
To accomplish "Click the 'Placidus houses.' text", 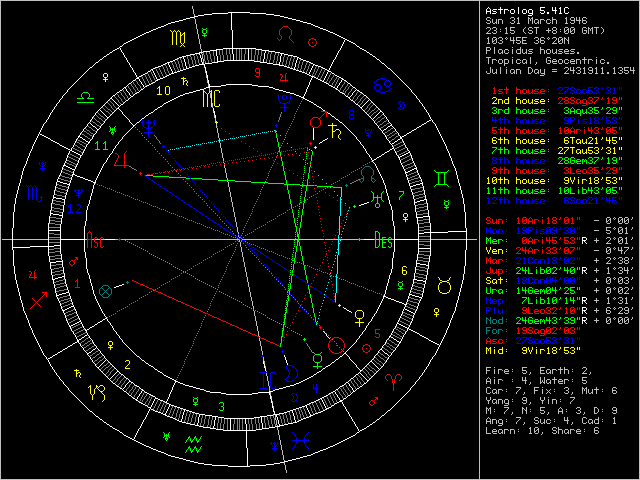I will tap(533, 51).
